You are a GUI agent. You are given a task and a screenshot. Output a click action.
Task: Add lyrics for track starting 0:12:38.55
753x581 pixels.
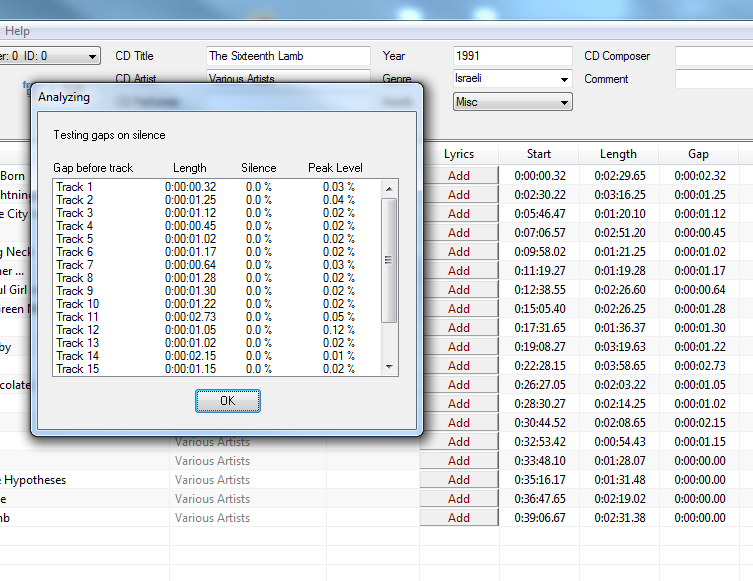click(x=459, y=290)
